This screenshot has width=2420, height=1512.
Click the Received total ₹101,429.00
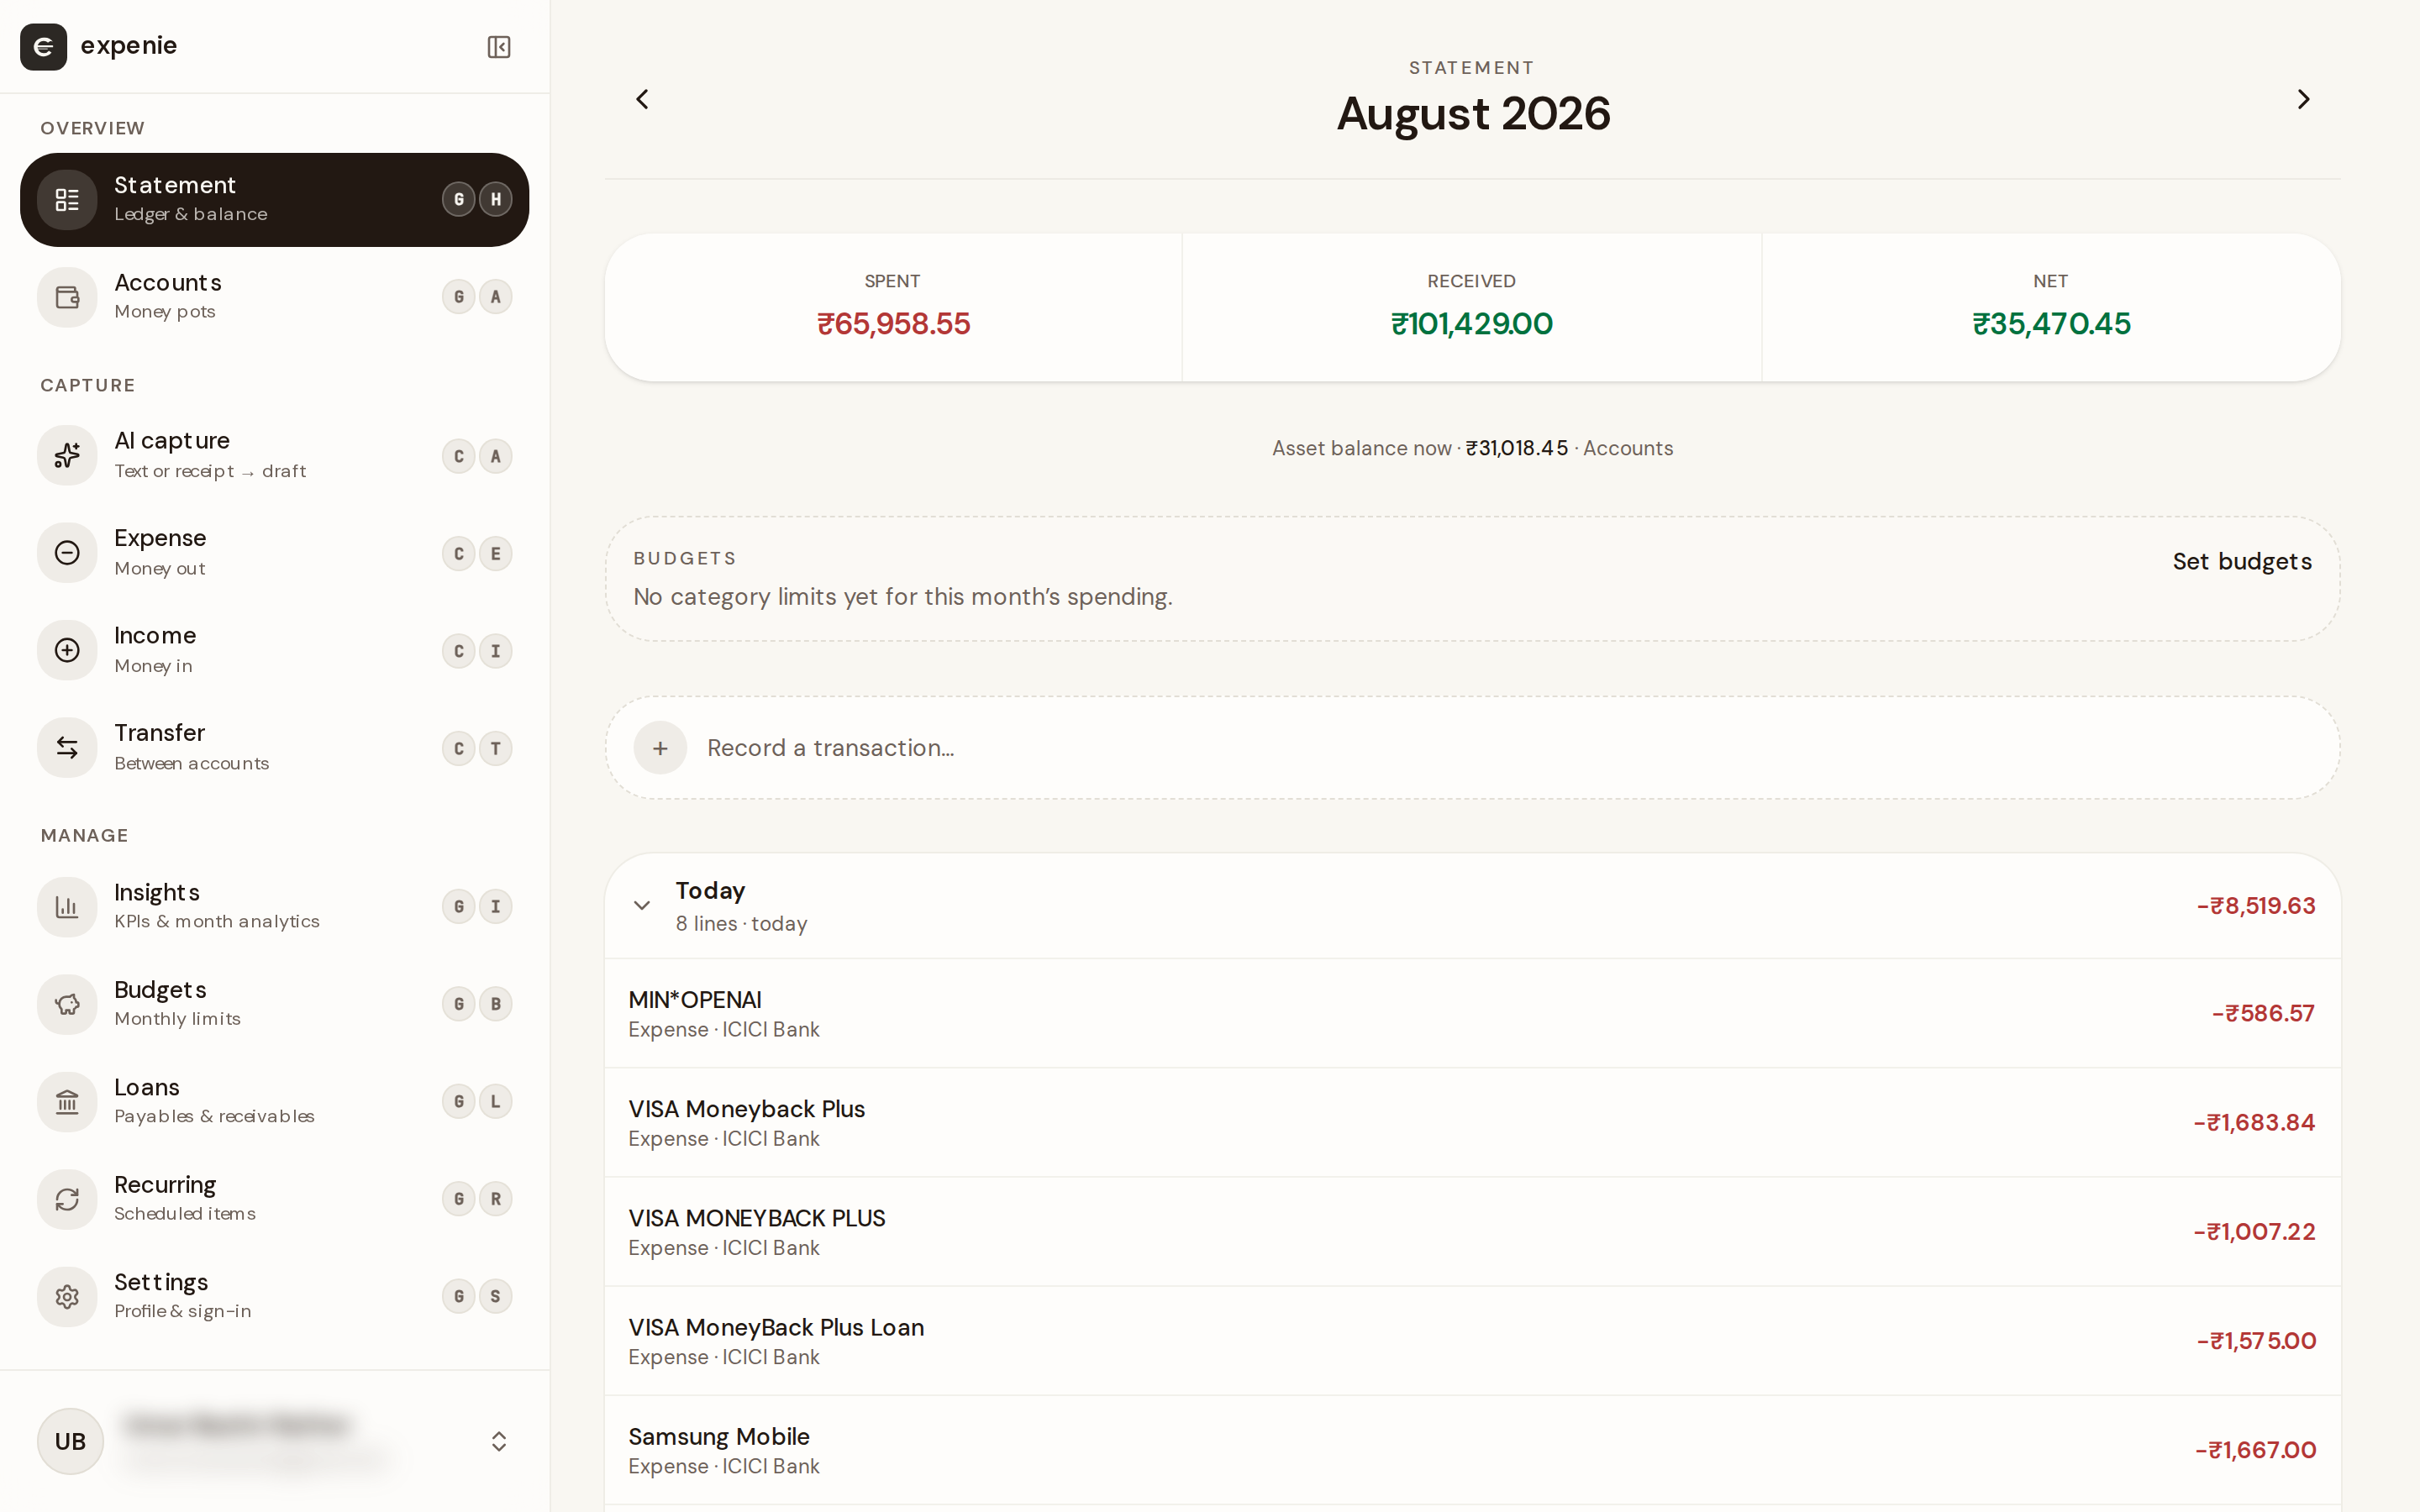point(1472,324)
